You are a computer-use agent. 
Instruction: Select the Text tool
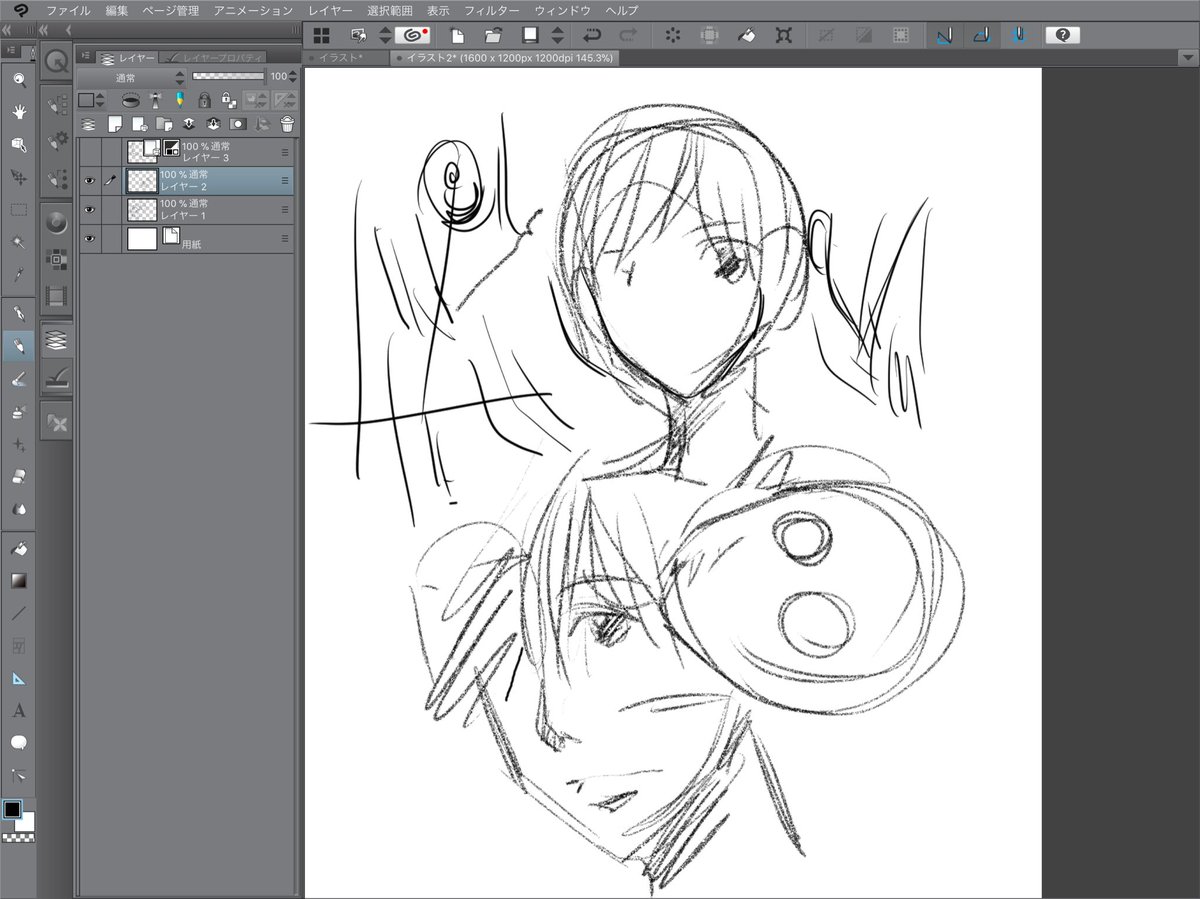(18, 711)
